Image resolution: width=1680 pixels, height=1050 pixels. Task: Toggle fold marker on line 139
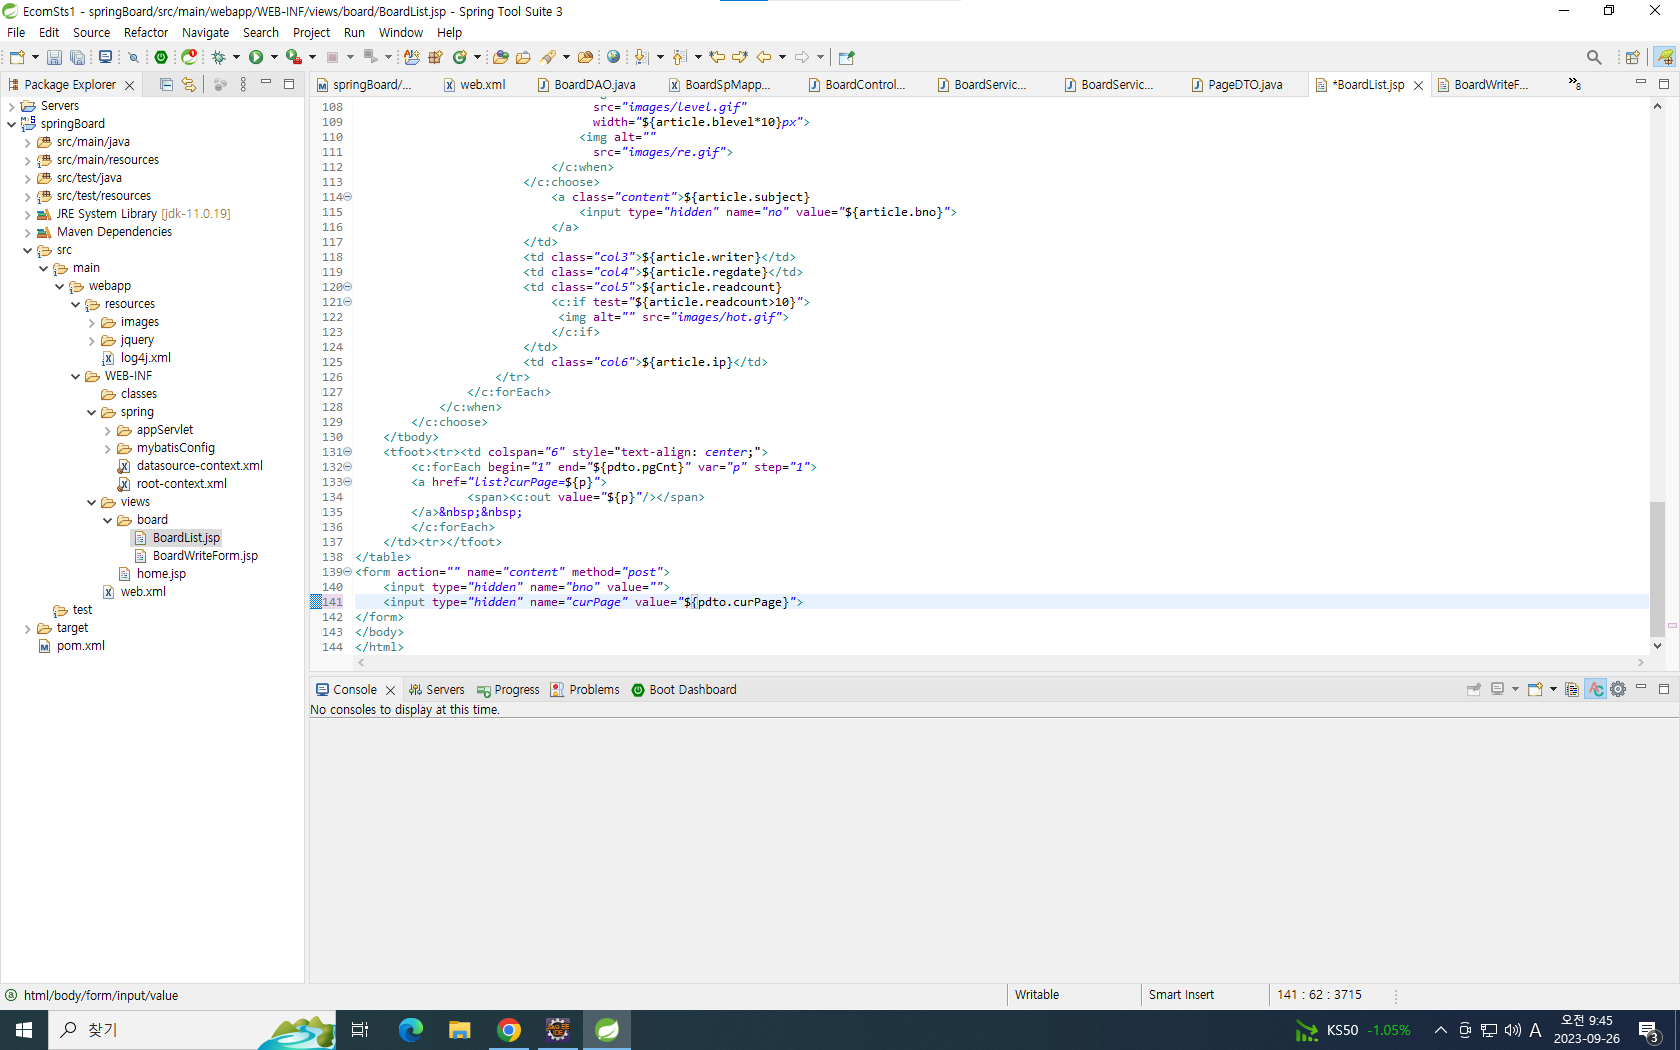click(348, 572)
